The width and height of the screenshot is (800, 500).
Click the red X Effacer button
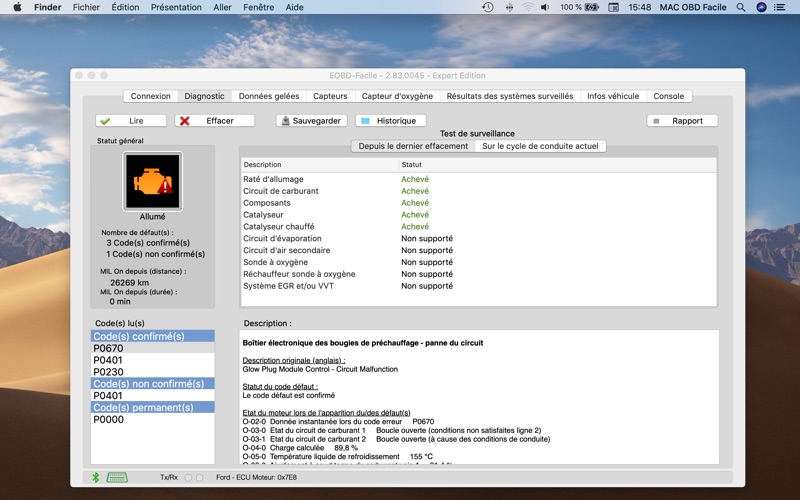[x=214, y=121]
